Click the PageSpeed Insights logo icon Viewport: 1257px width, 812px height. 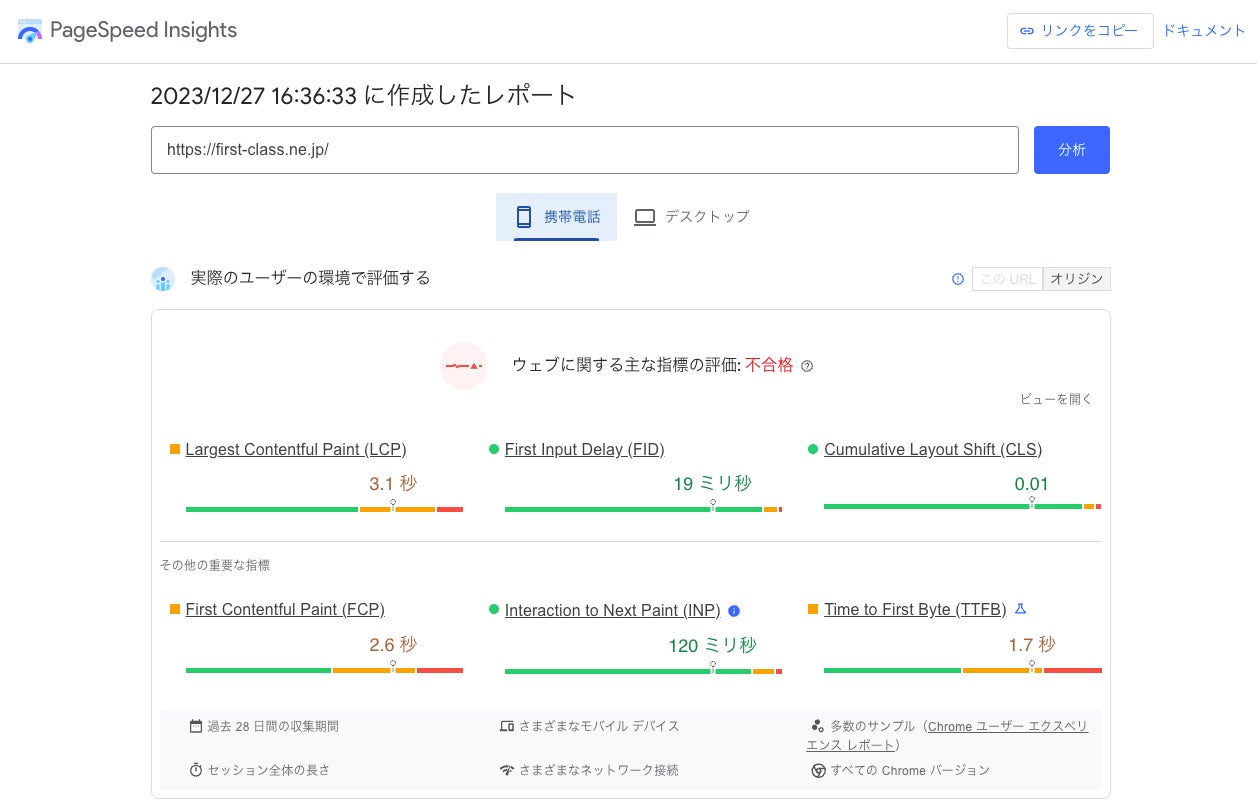pyautogui.click(x=30, y=31)
